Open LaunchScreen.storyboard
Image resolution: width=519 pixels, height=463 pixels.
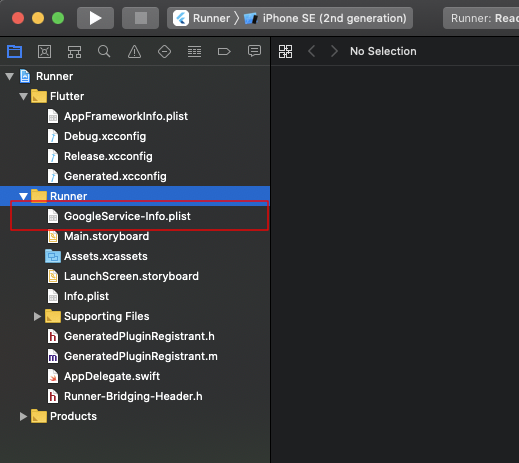pos(123,276)
